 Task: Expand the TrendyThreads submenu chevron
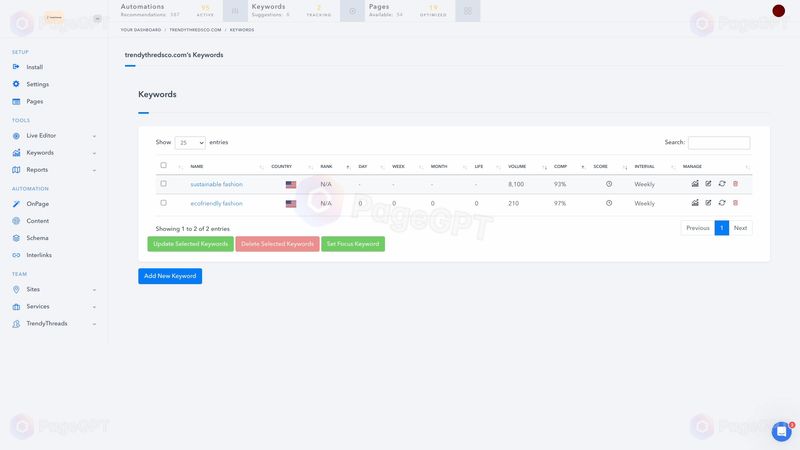tap(94, 324)
